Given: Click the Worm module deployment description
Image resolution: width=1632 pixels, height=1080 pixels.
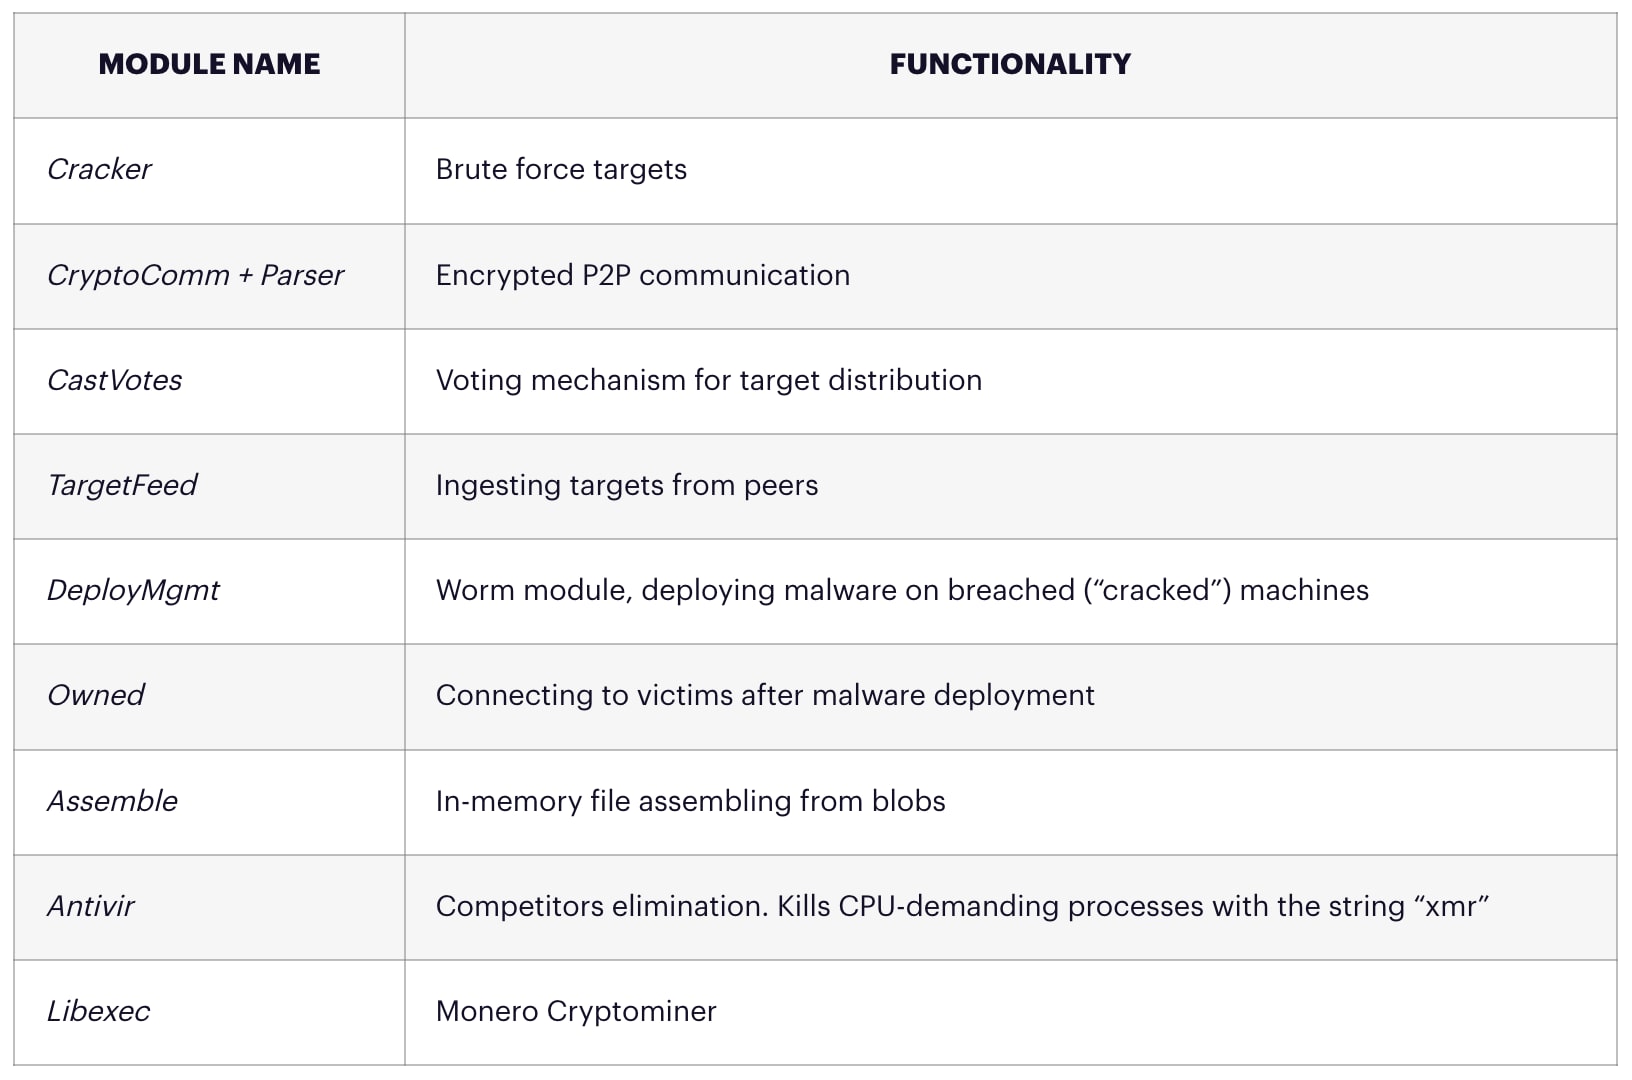Looking at the screenshot, I should [902, 590].
